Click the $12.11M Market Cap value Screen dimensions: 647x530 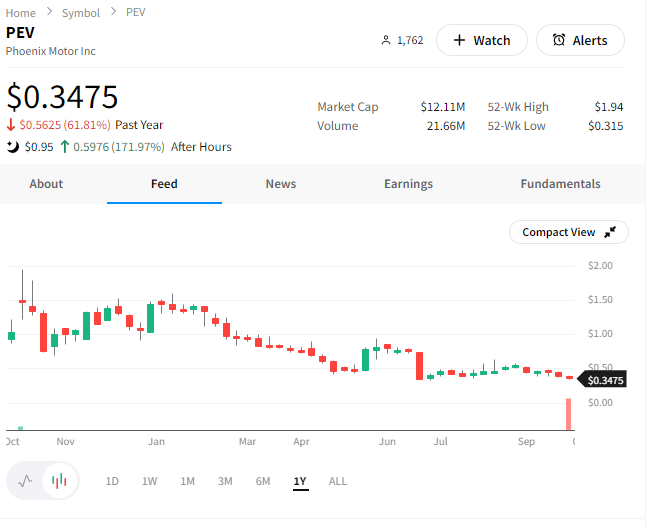coord(443,107)
